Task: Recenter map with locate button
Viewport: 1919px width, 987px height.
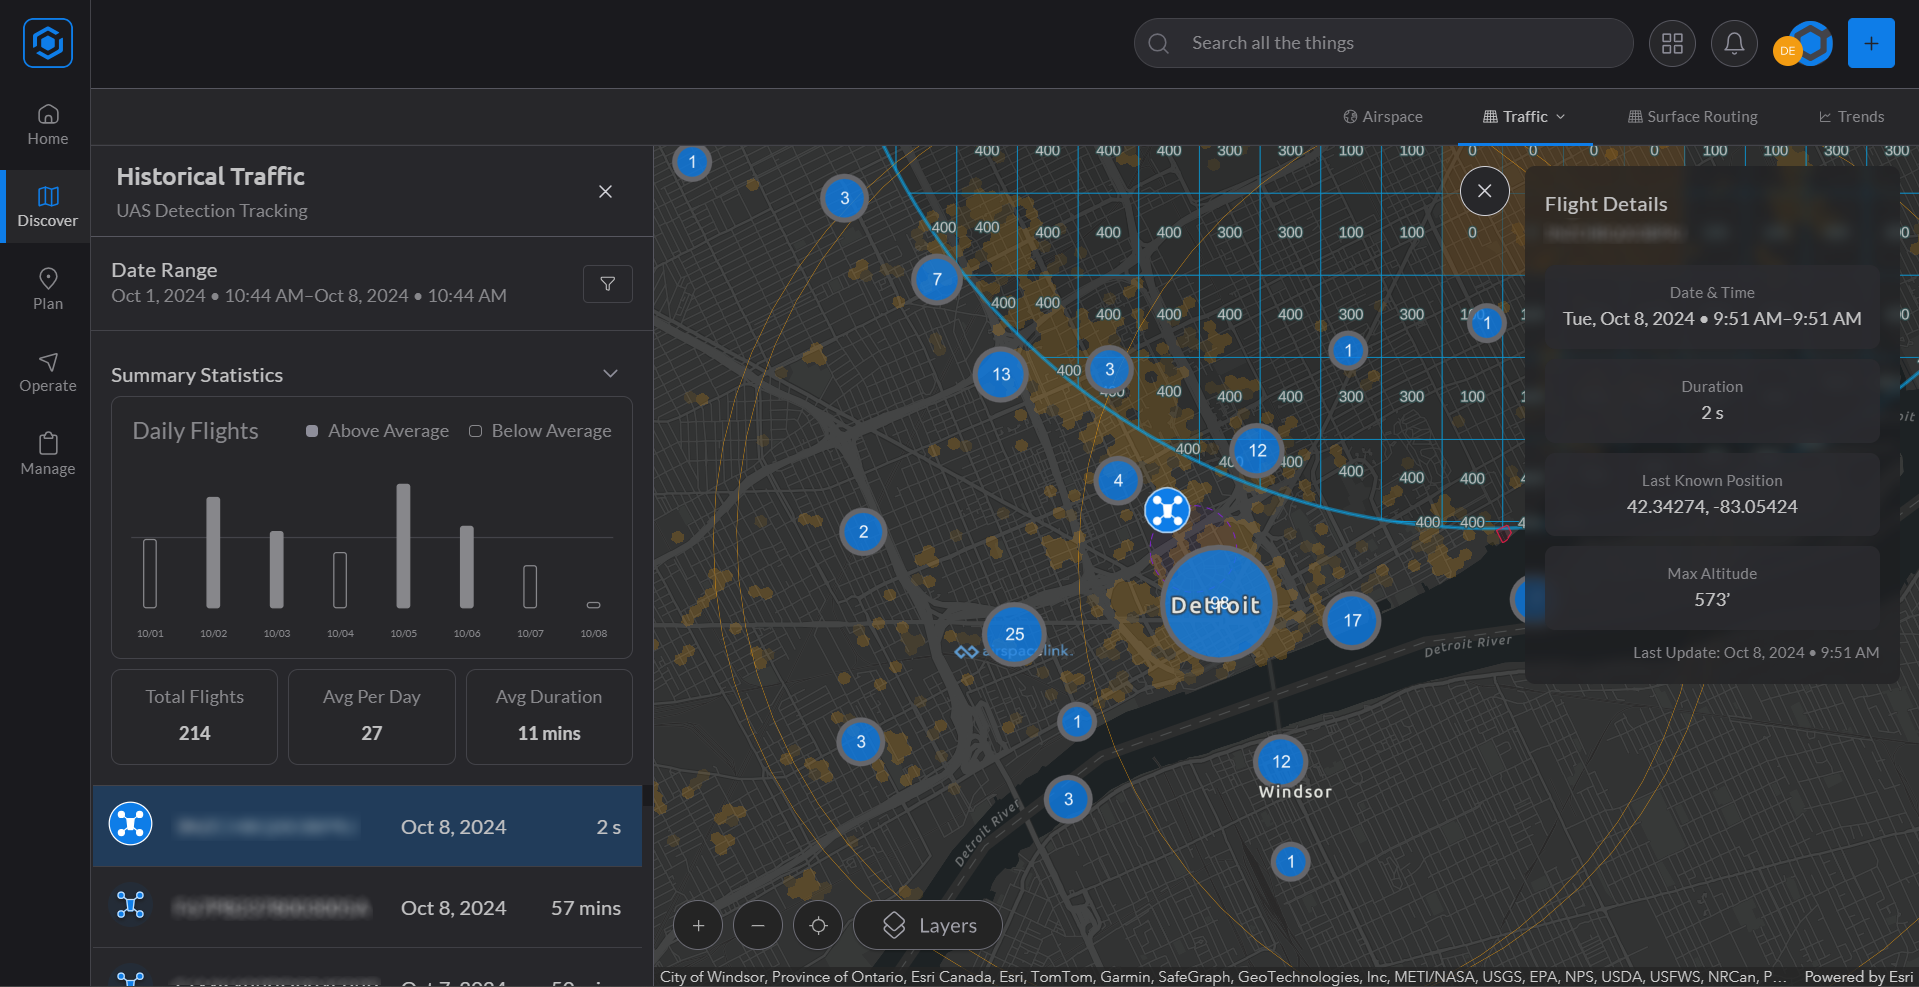Action: [818, 926]
